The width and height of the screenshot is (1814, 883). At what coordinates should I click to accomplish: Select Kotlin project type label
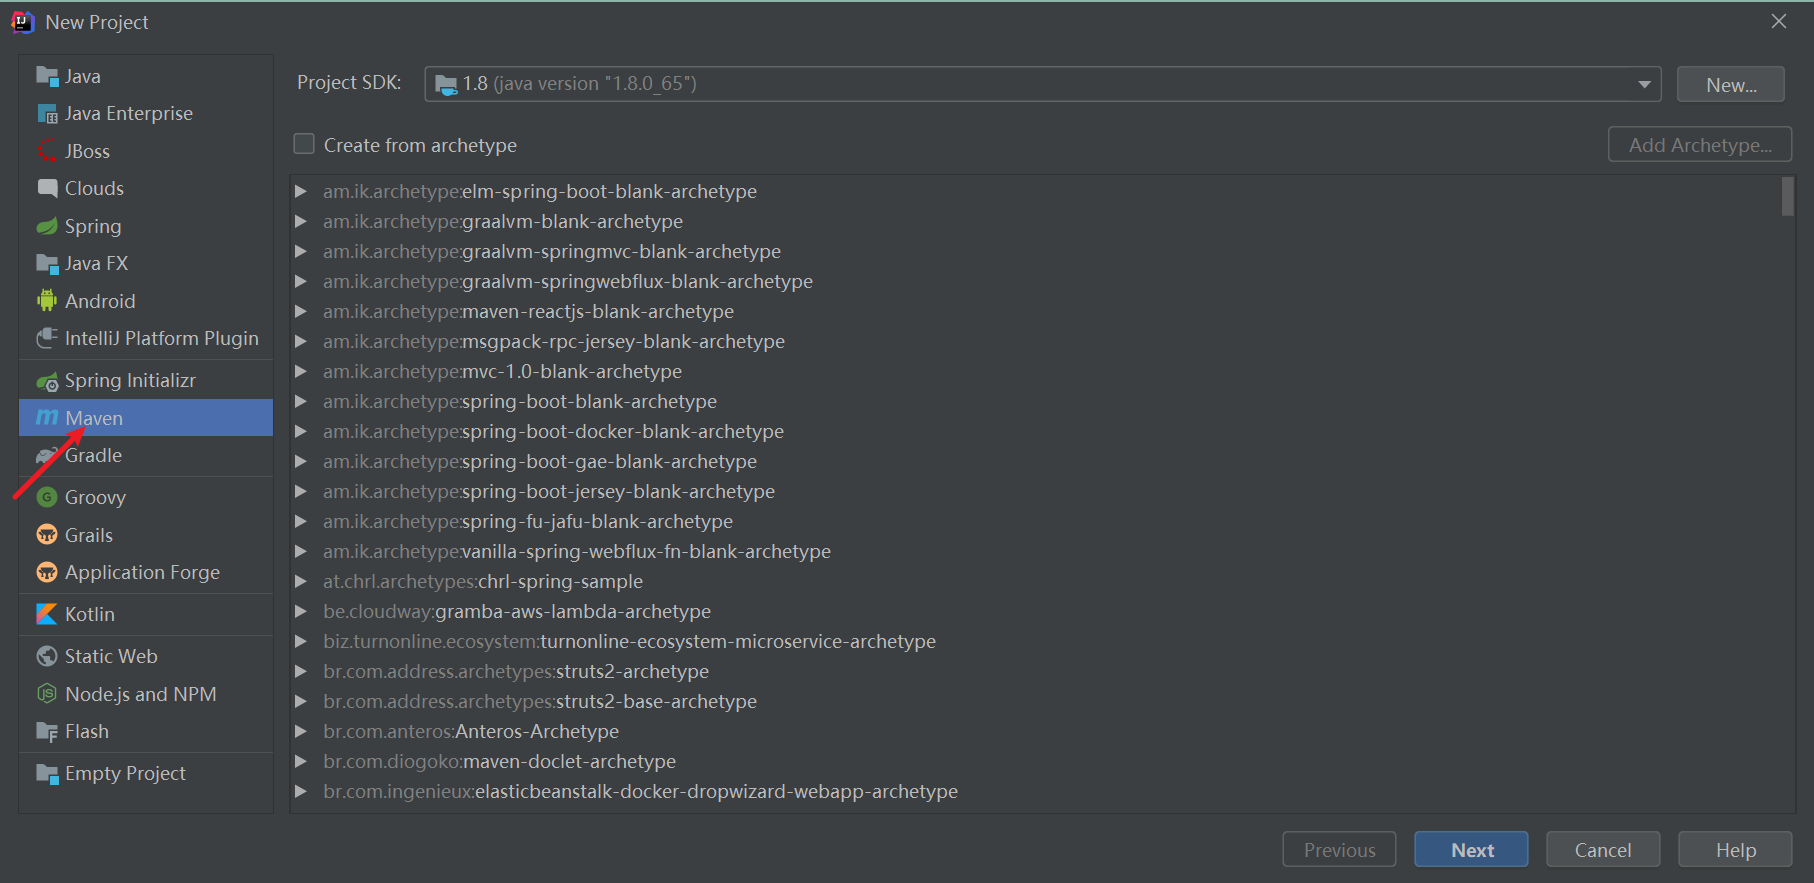click(x=90, y=614)
